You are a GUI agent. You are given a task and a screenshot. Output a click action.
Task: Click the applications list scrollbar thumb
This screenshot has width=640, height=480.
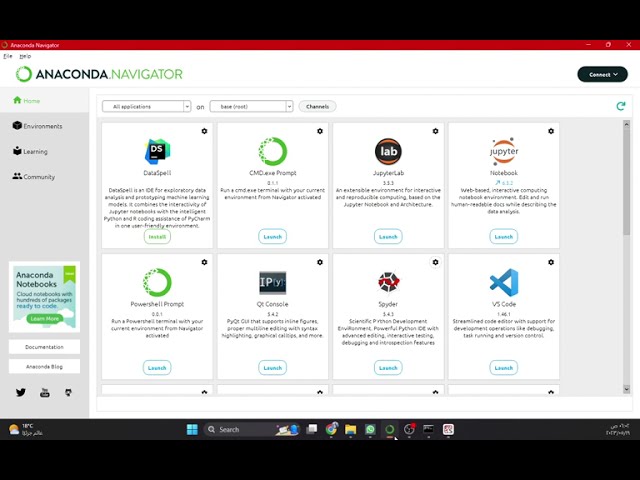(627, 184)
